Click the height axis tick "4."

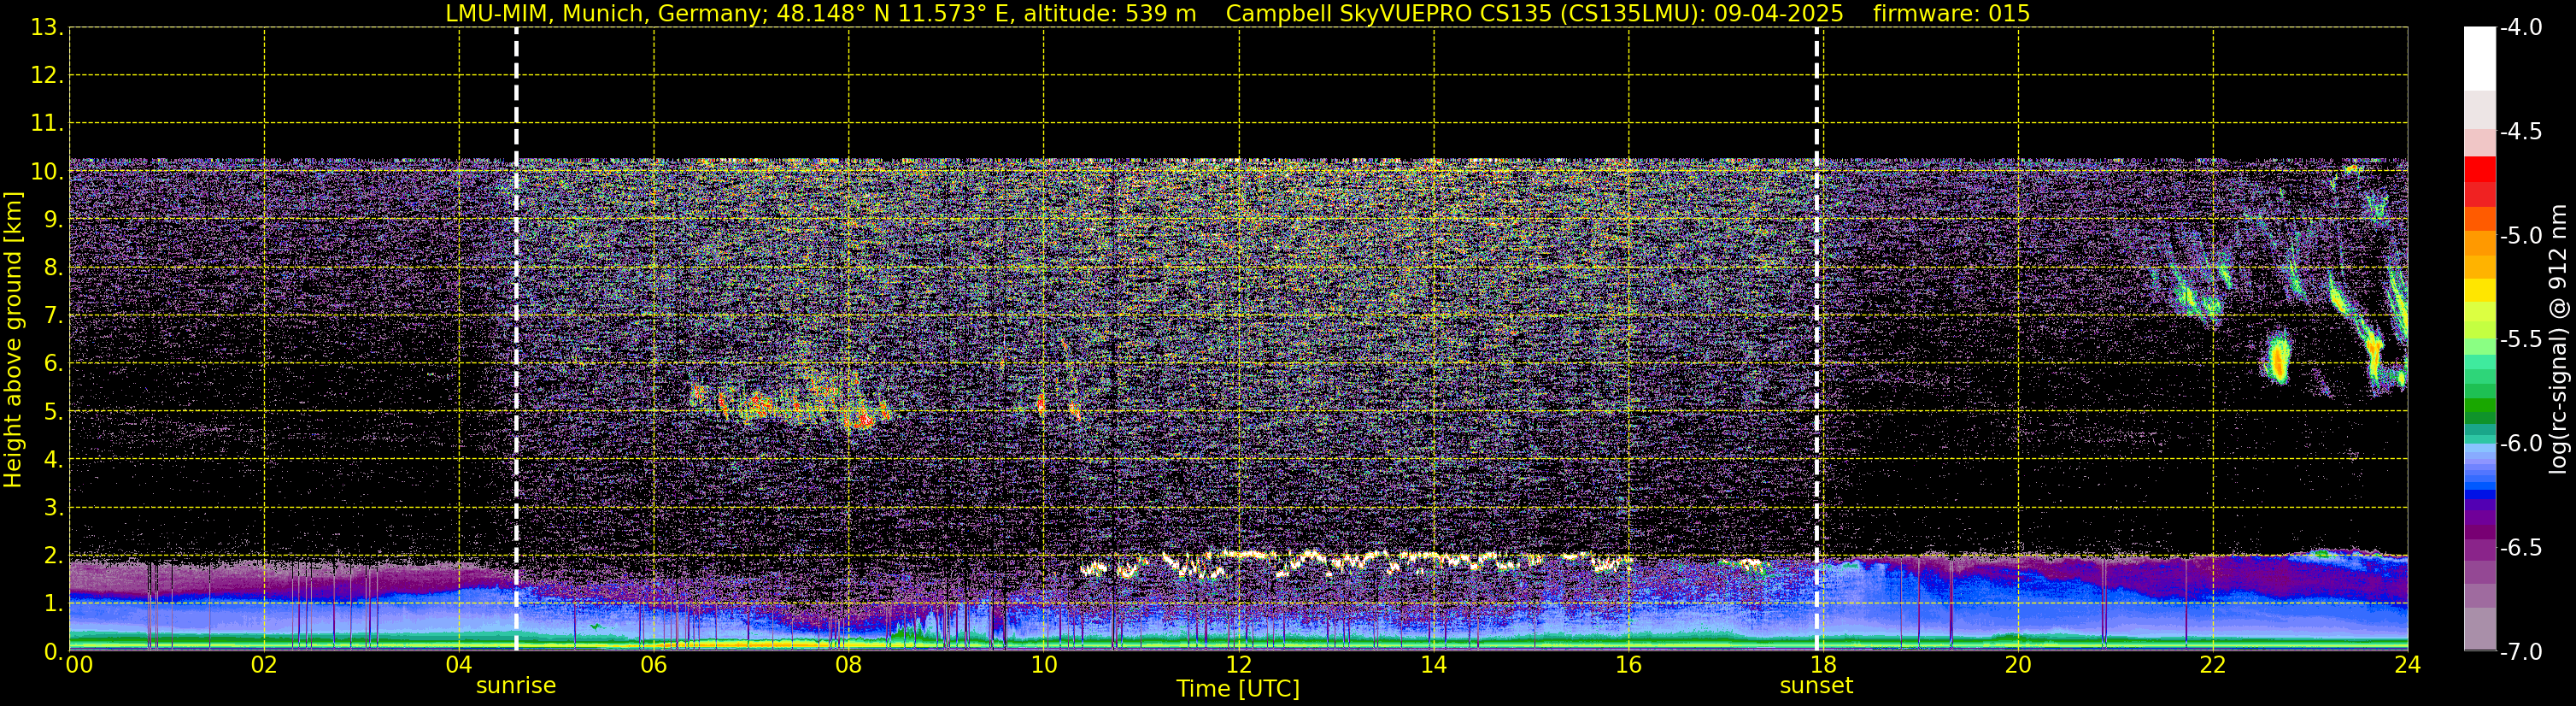pos(52,460)
